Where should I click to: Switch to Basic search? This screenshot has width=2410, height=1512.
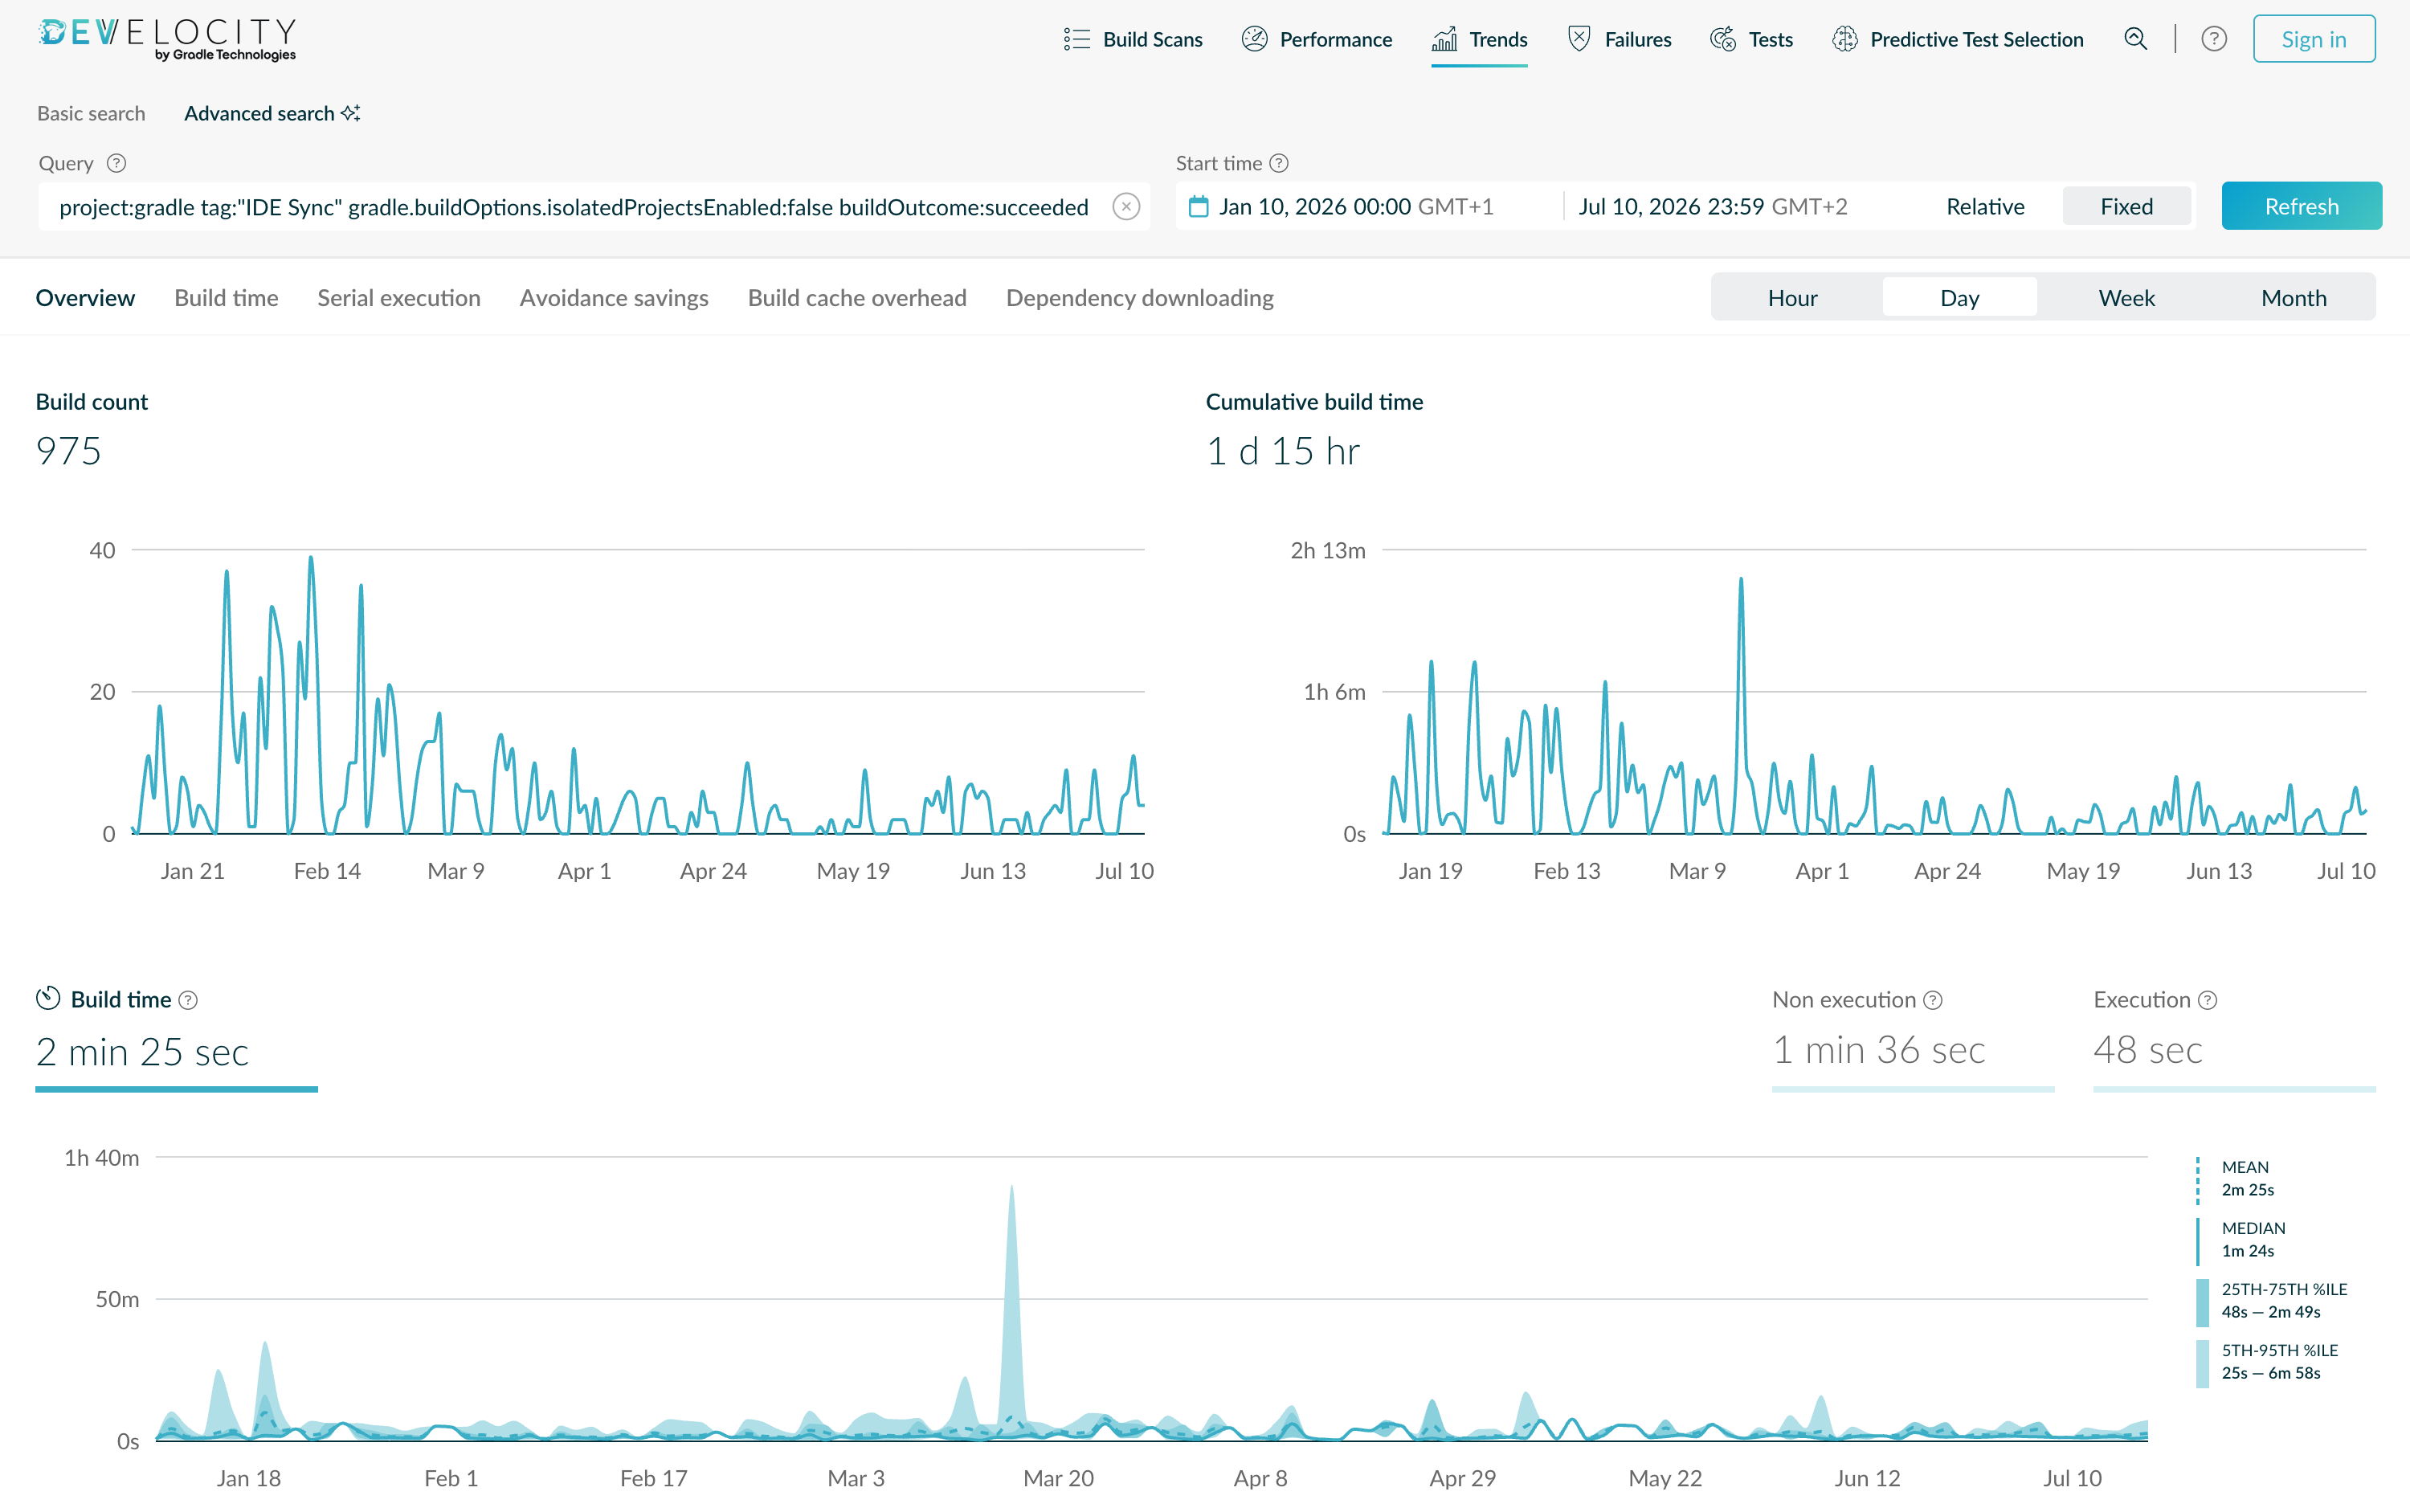click(x=91, y=113)
